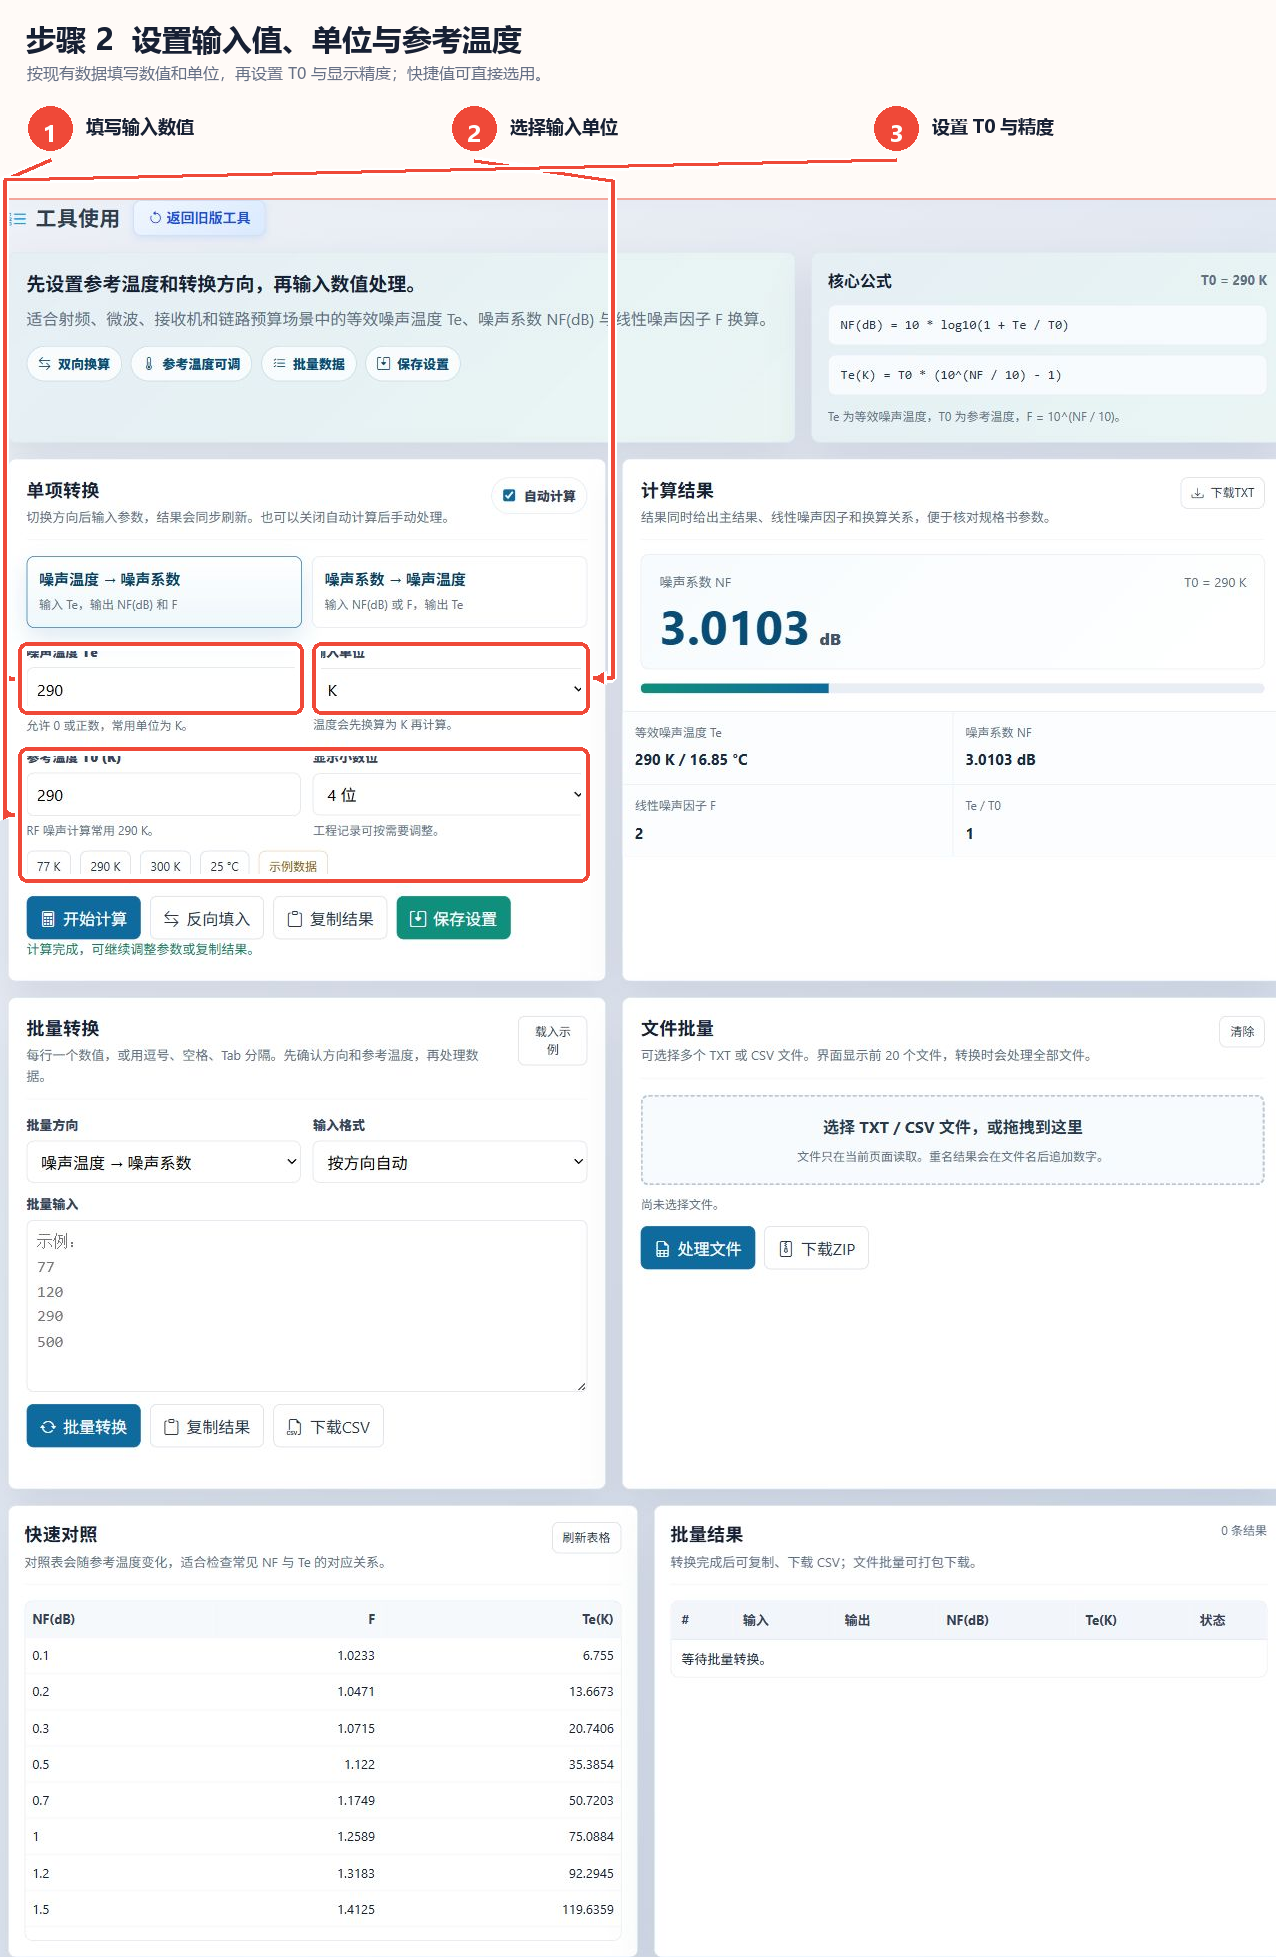Click the 开始计算 button
1276x1957 pixels.
(84, 919)
